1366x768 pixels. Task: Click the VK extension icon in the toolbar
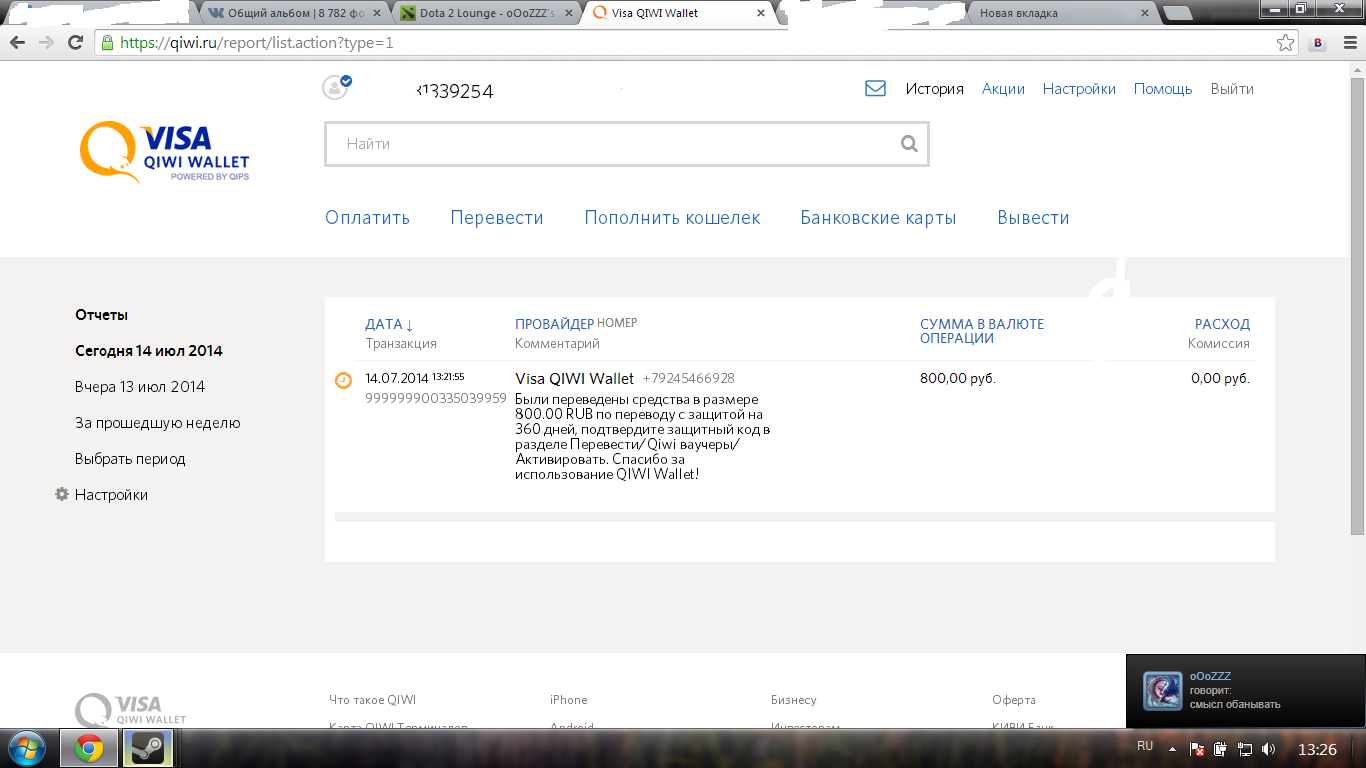tap(1318, 43)
